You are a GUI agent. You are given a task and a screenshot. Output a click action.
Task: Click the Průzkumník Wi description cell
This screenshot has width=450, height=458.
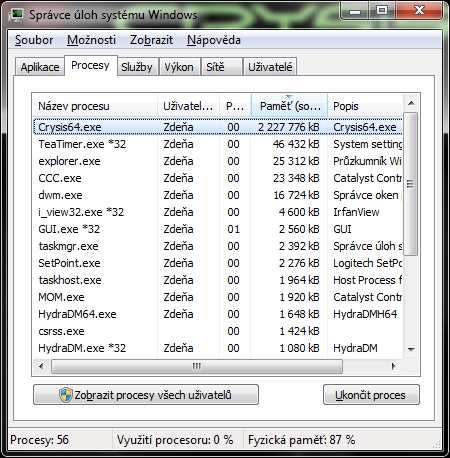click(x=368, y=161)
